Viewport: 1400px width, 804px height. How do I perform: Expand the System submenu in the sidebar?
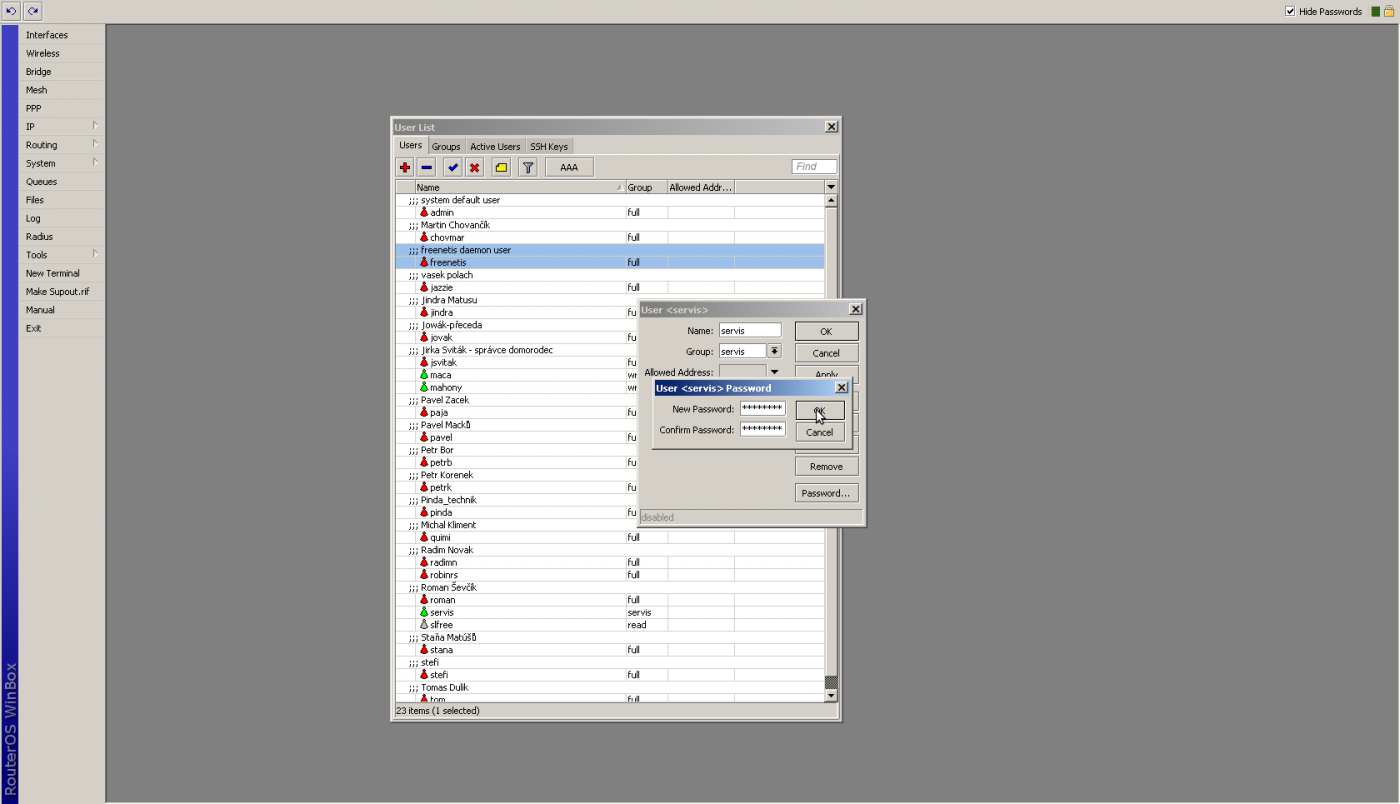click(x=95, y=163)
